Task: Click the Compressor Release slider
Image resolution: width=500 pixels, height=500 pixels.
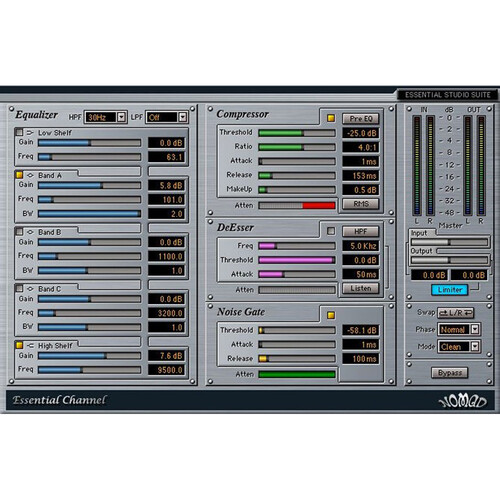Action: pos(297,176)
